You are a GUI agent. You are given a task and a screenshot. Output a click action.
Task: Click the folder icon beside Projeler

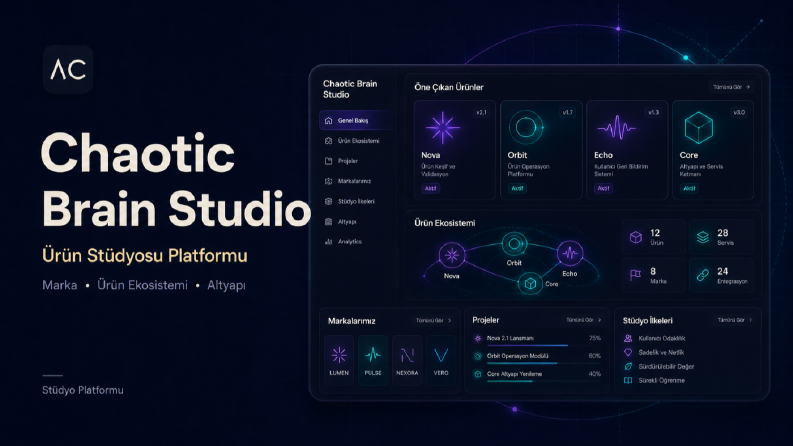(328, 161)
